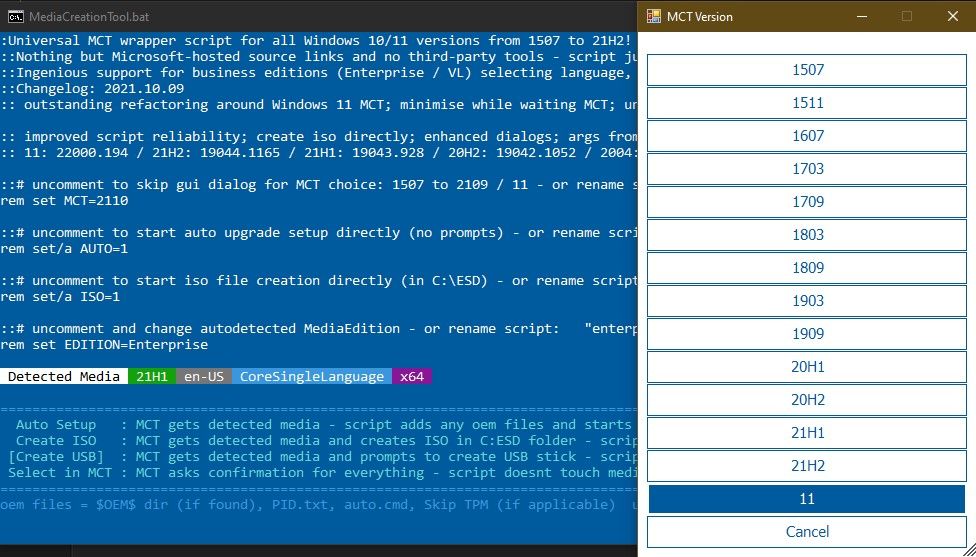The width and height of the screenshot is (976, 557).
Task: Click the CoreSingleLanguage edition tag
Action: pyautogui.click(x=312, y=377)
